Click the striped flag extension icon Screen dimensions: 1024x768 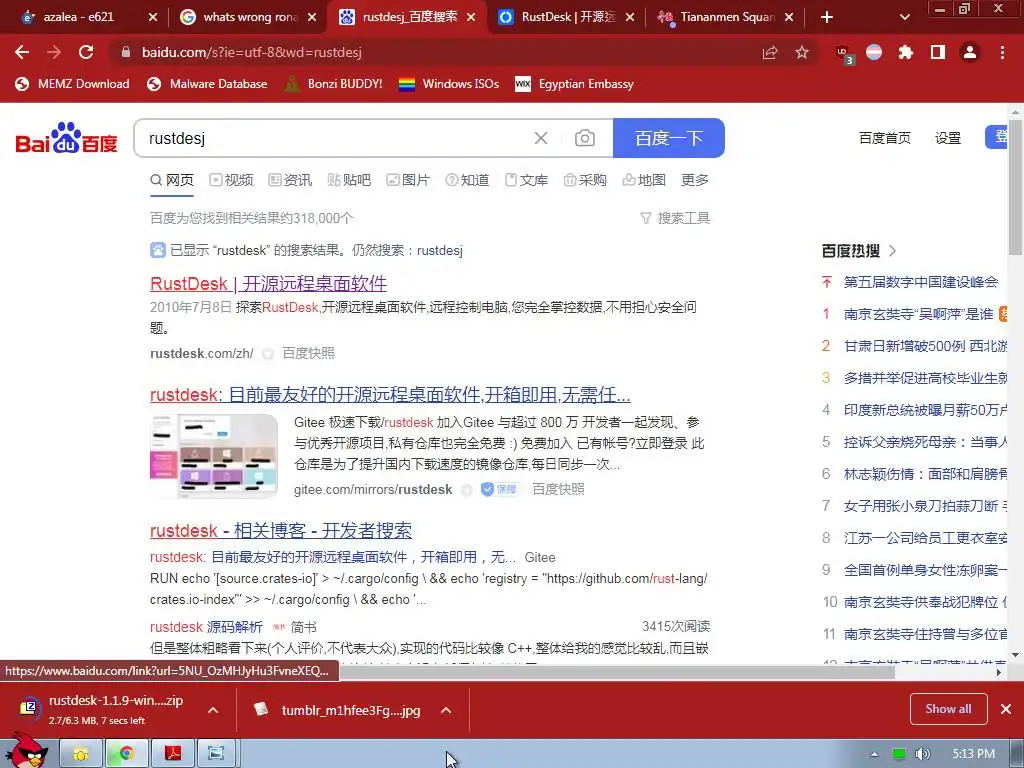click(x=874, y=52)
